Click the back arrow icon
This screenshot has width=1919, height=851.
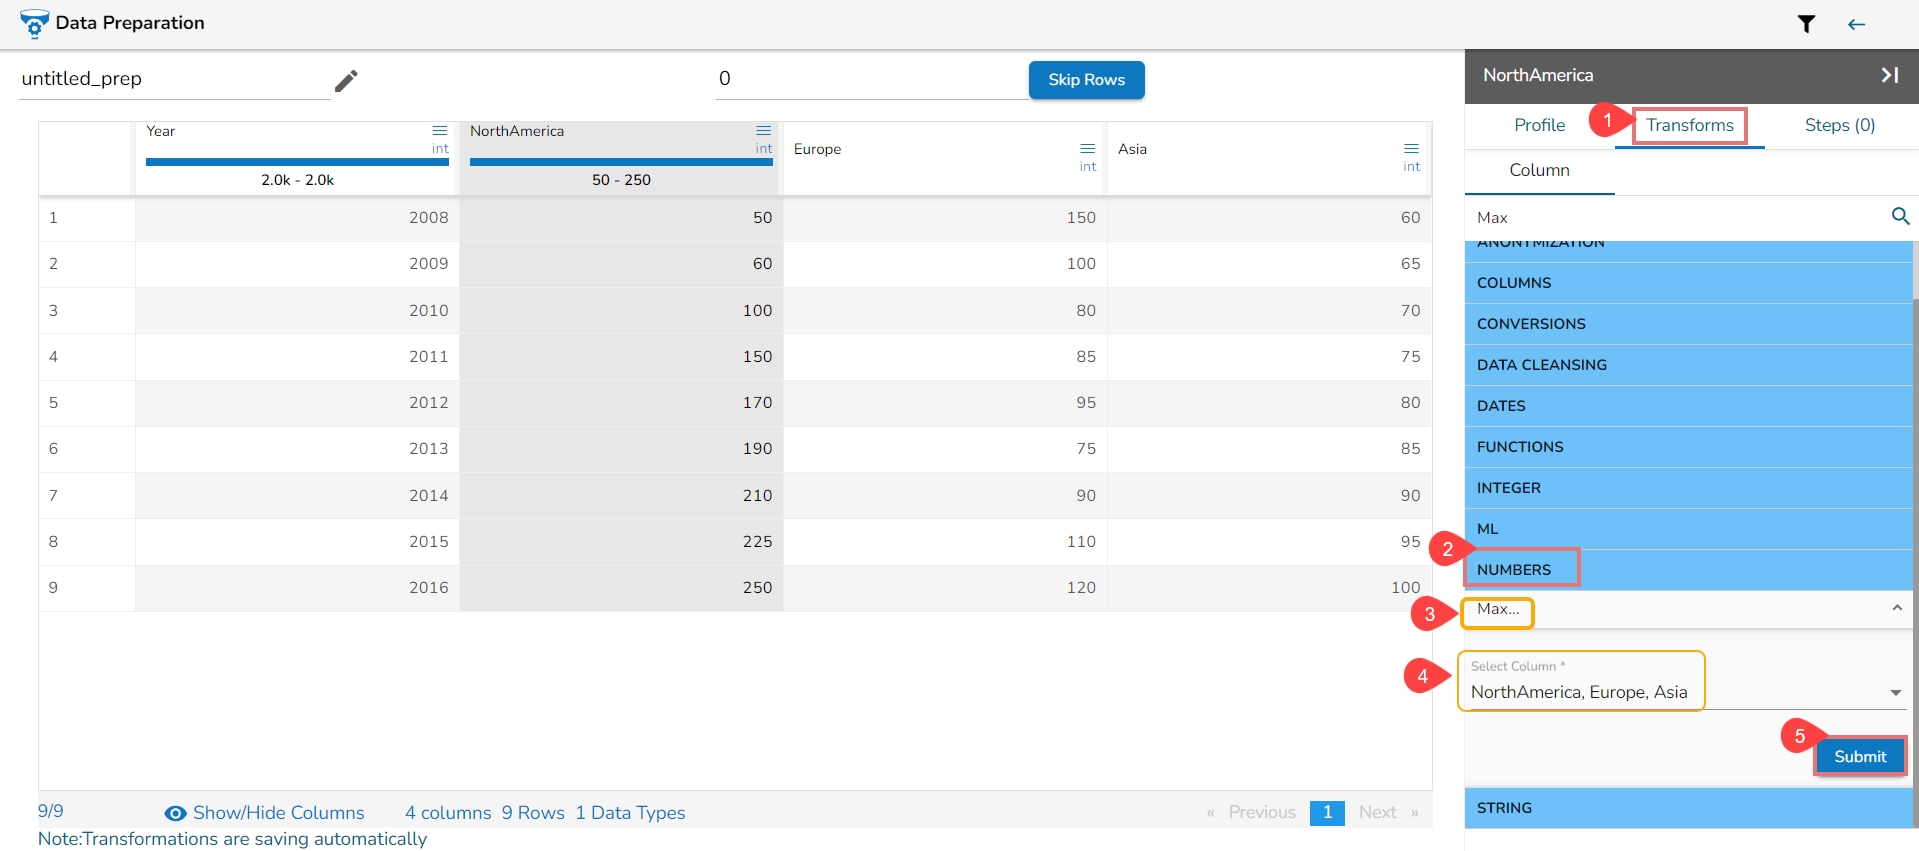click(x=1856, y=24)
